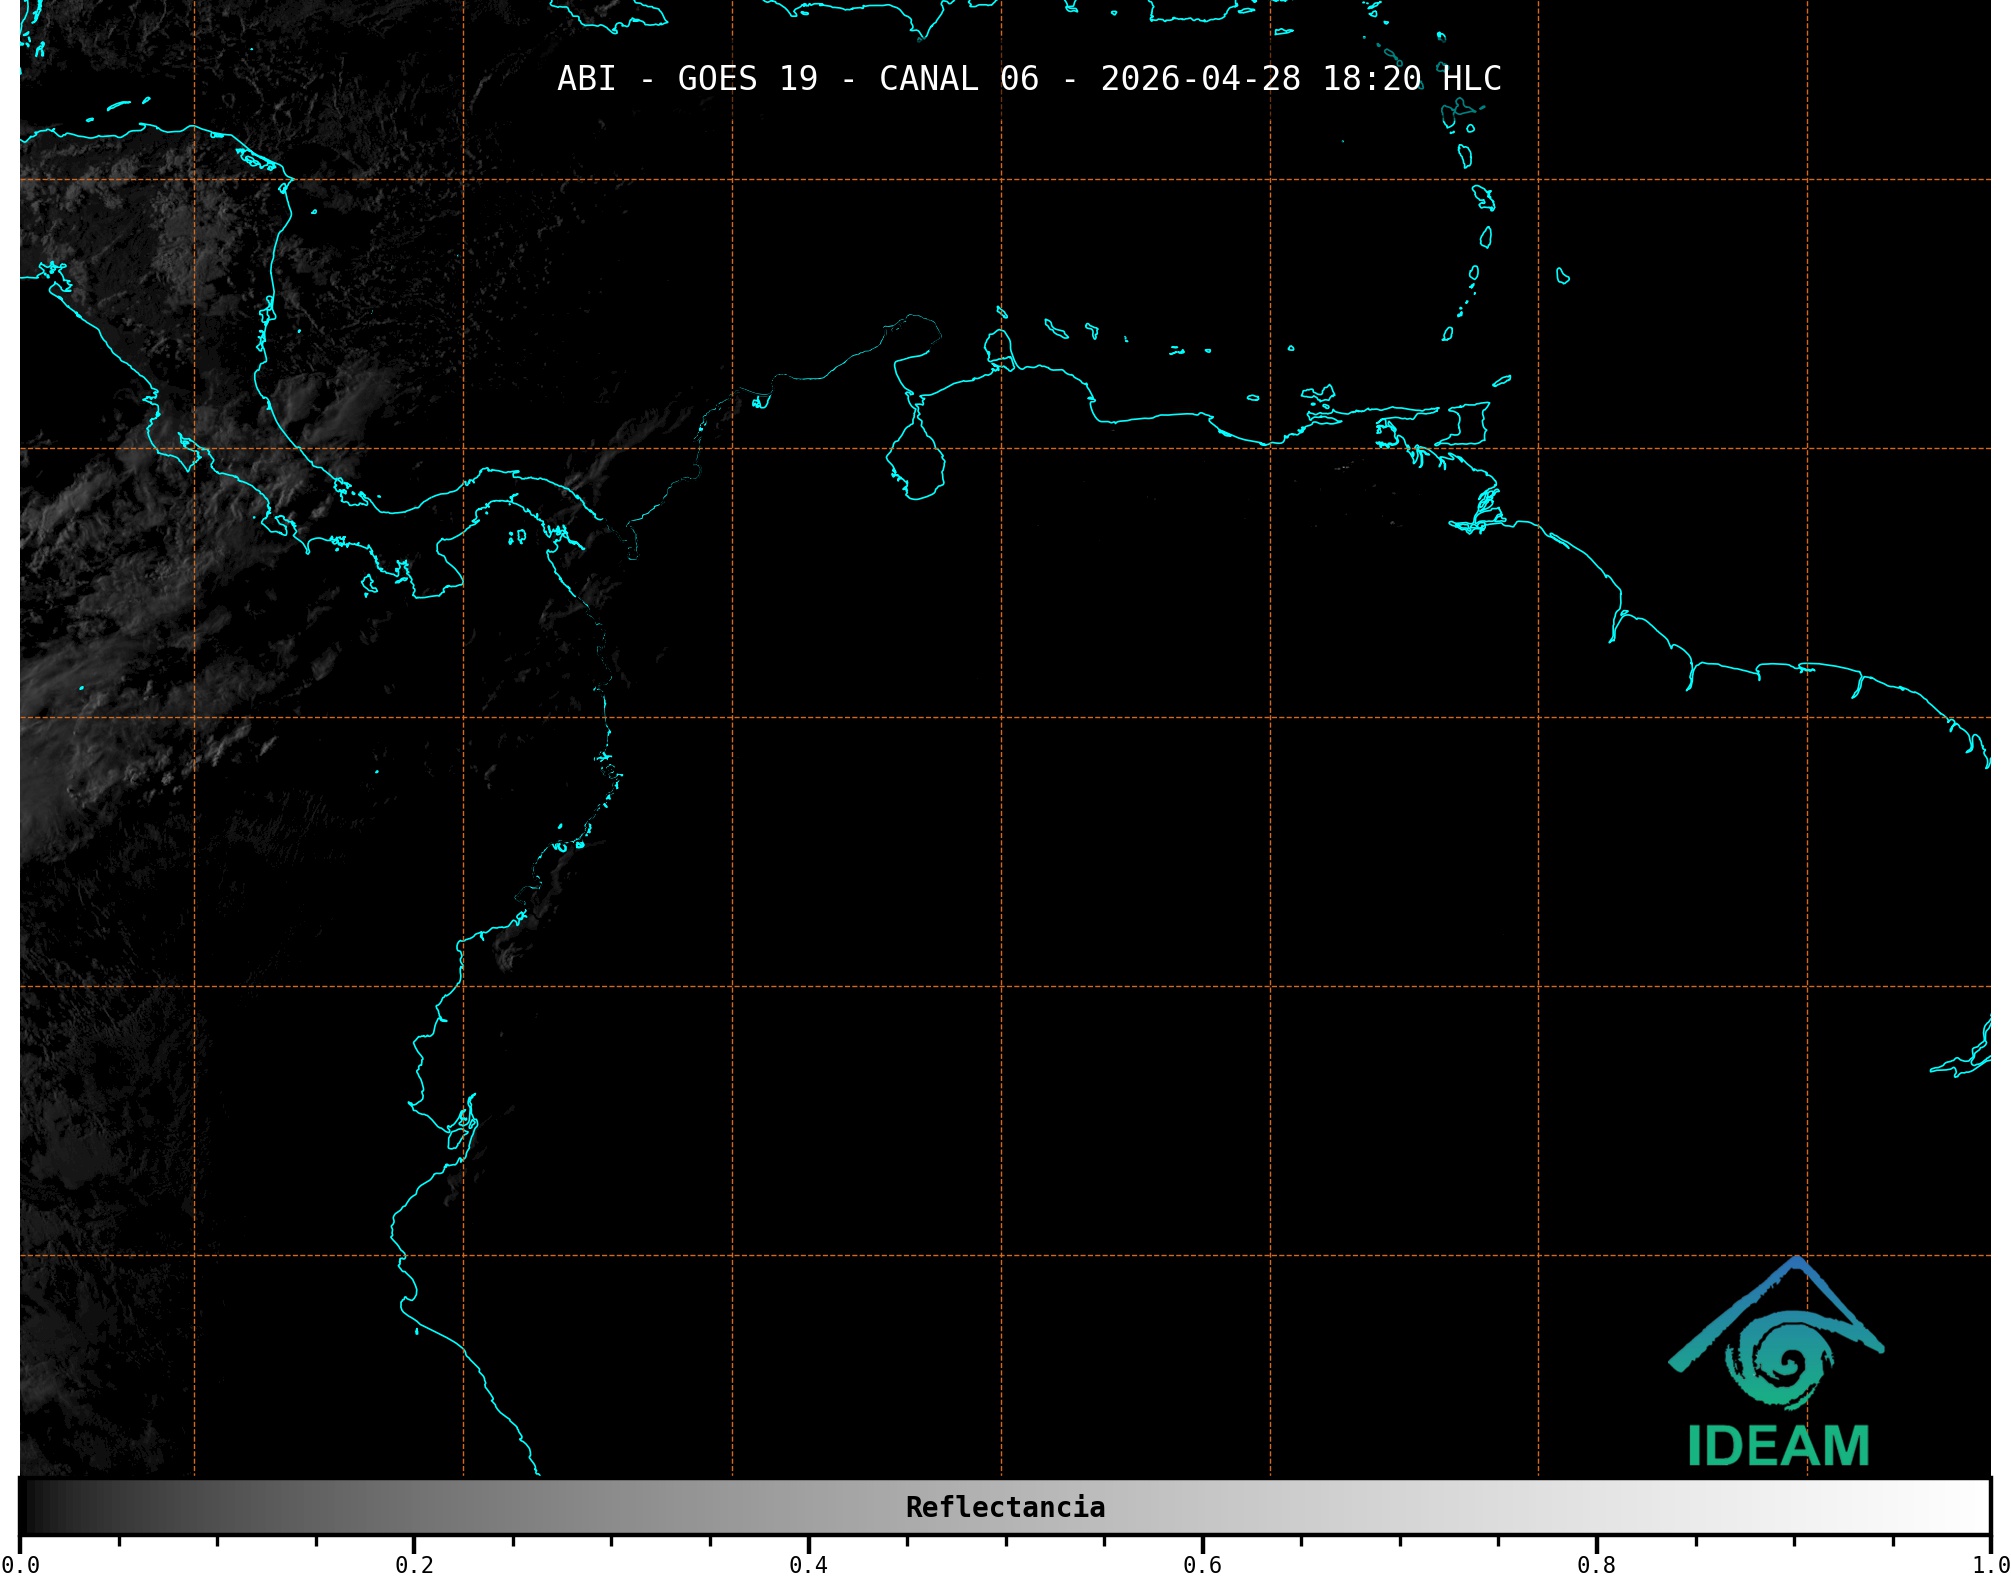Click the IDEAM spiral hurricane logo
Viewport: 2011px width, 1577px height.
tap(1784, 1362)
